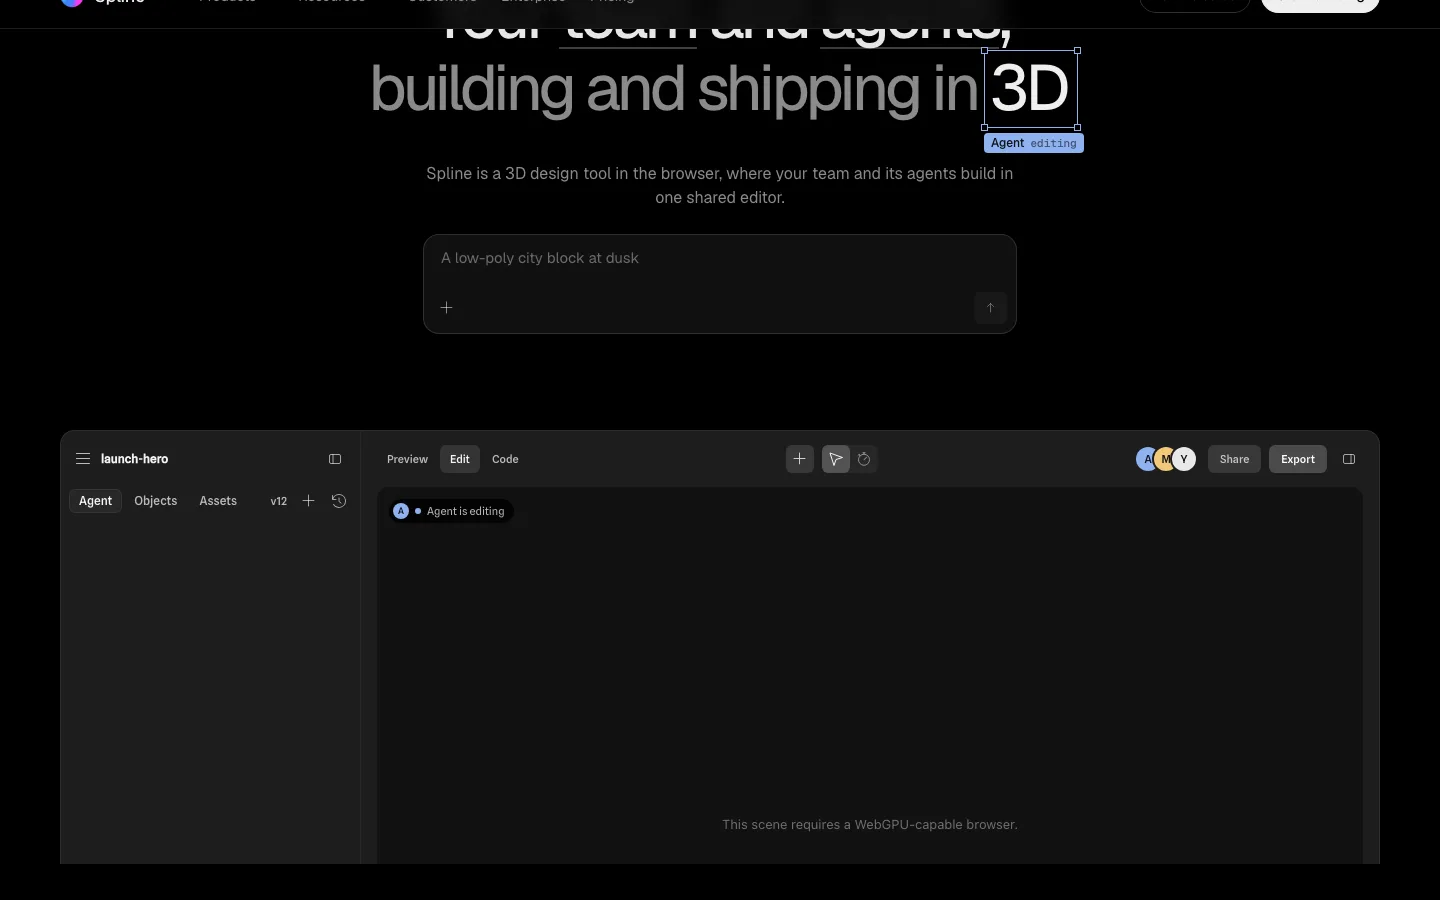Switch to Code mode
This screenshot has height=900, width=1440.
pos(505,459)
